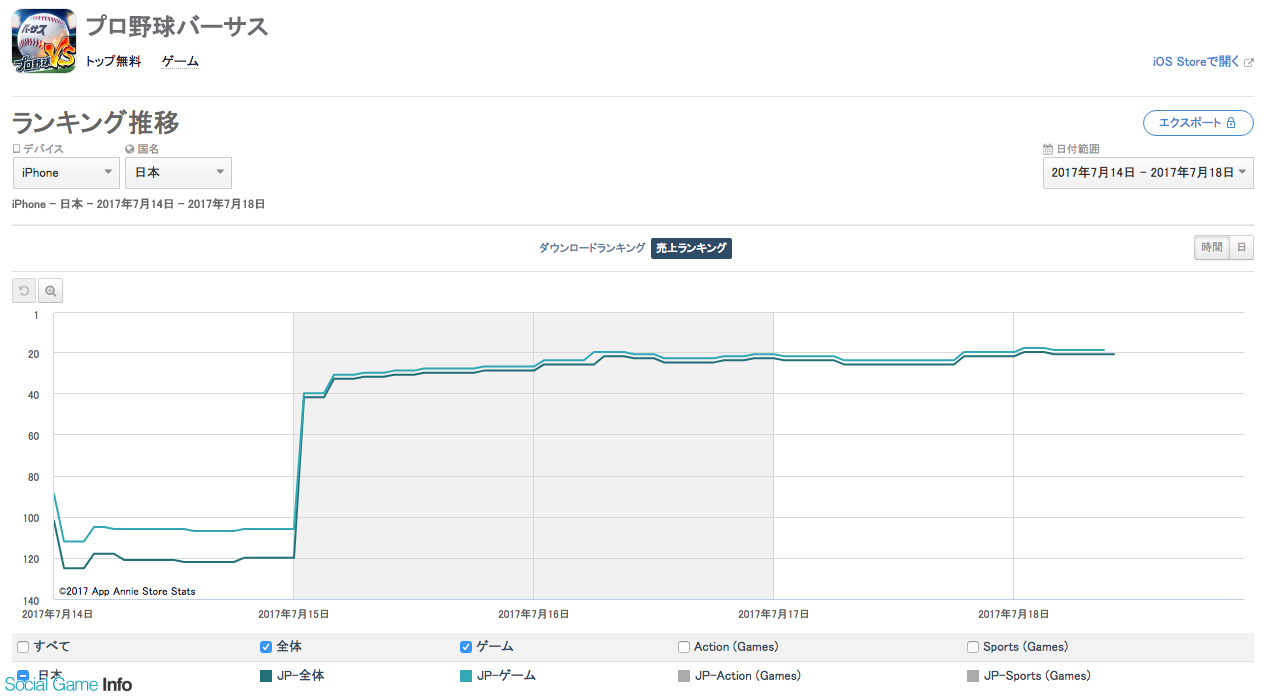Switch to ダウンロードランキング tab
The width and height of the screenshot is (1262, 697).
tap(592, 248)
